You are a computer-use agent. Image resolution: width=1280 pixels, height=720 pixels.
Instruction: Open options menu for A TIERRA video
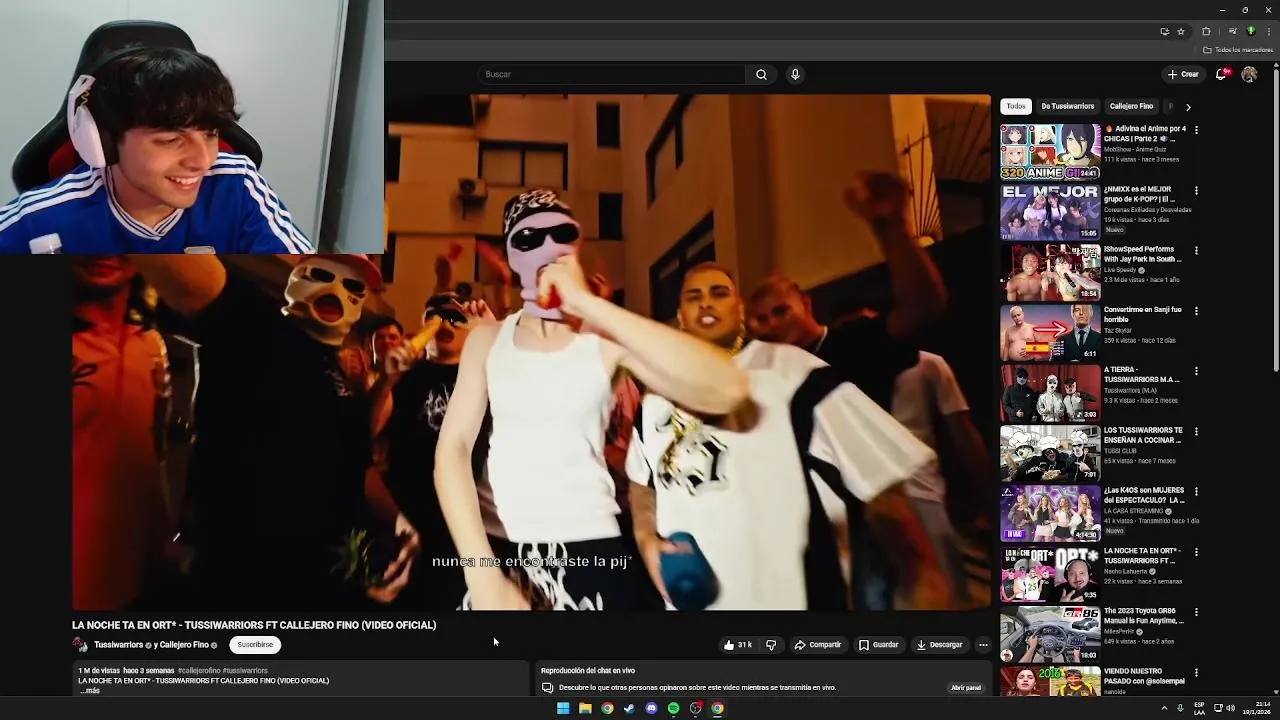coord(1196,371)
